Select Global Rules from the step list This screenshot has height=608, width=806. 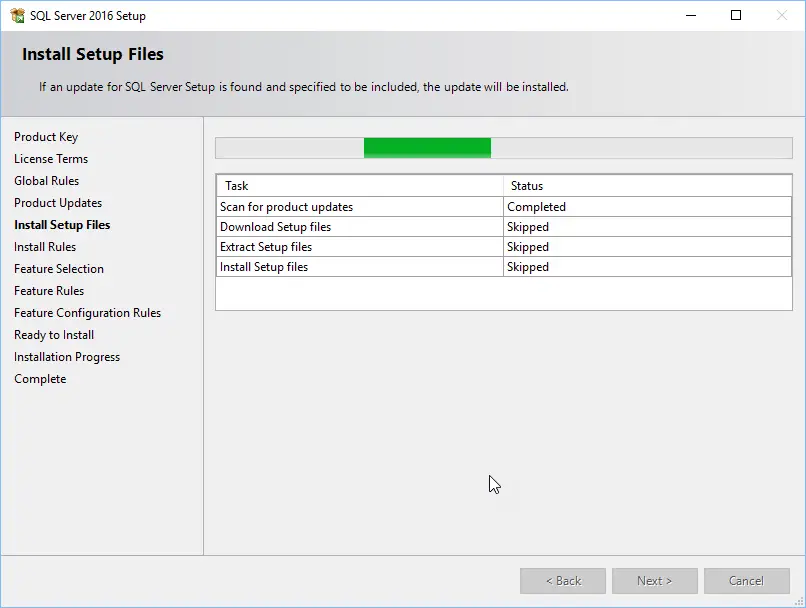click(46, 180)
